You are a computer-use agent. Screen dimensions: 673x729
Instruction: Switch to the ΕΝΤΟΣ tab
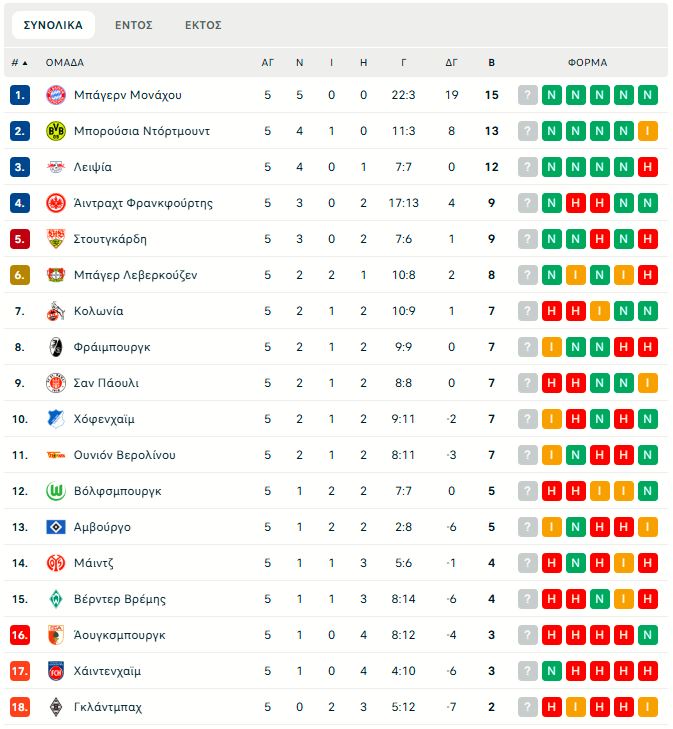click(x=134, y=25)
